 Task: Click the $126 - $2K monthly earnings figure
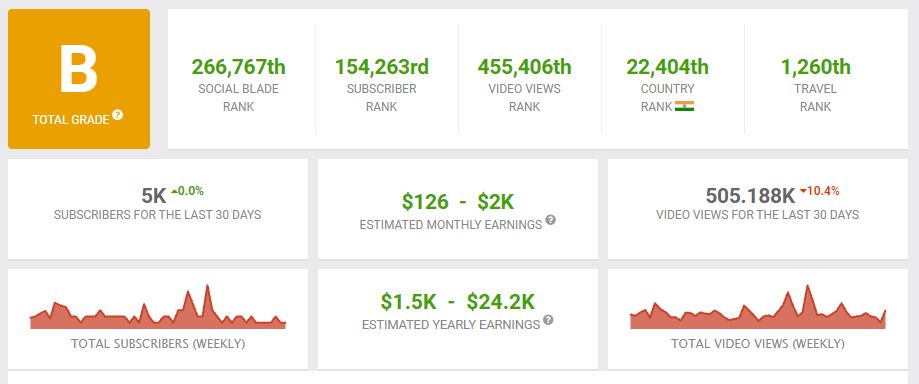(x=458, y=202)
